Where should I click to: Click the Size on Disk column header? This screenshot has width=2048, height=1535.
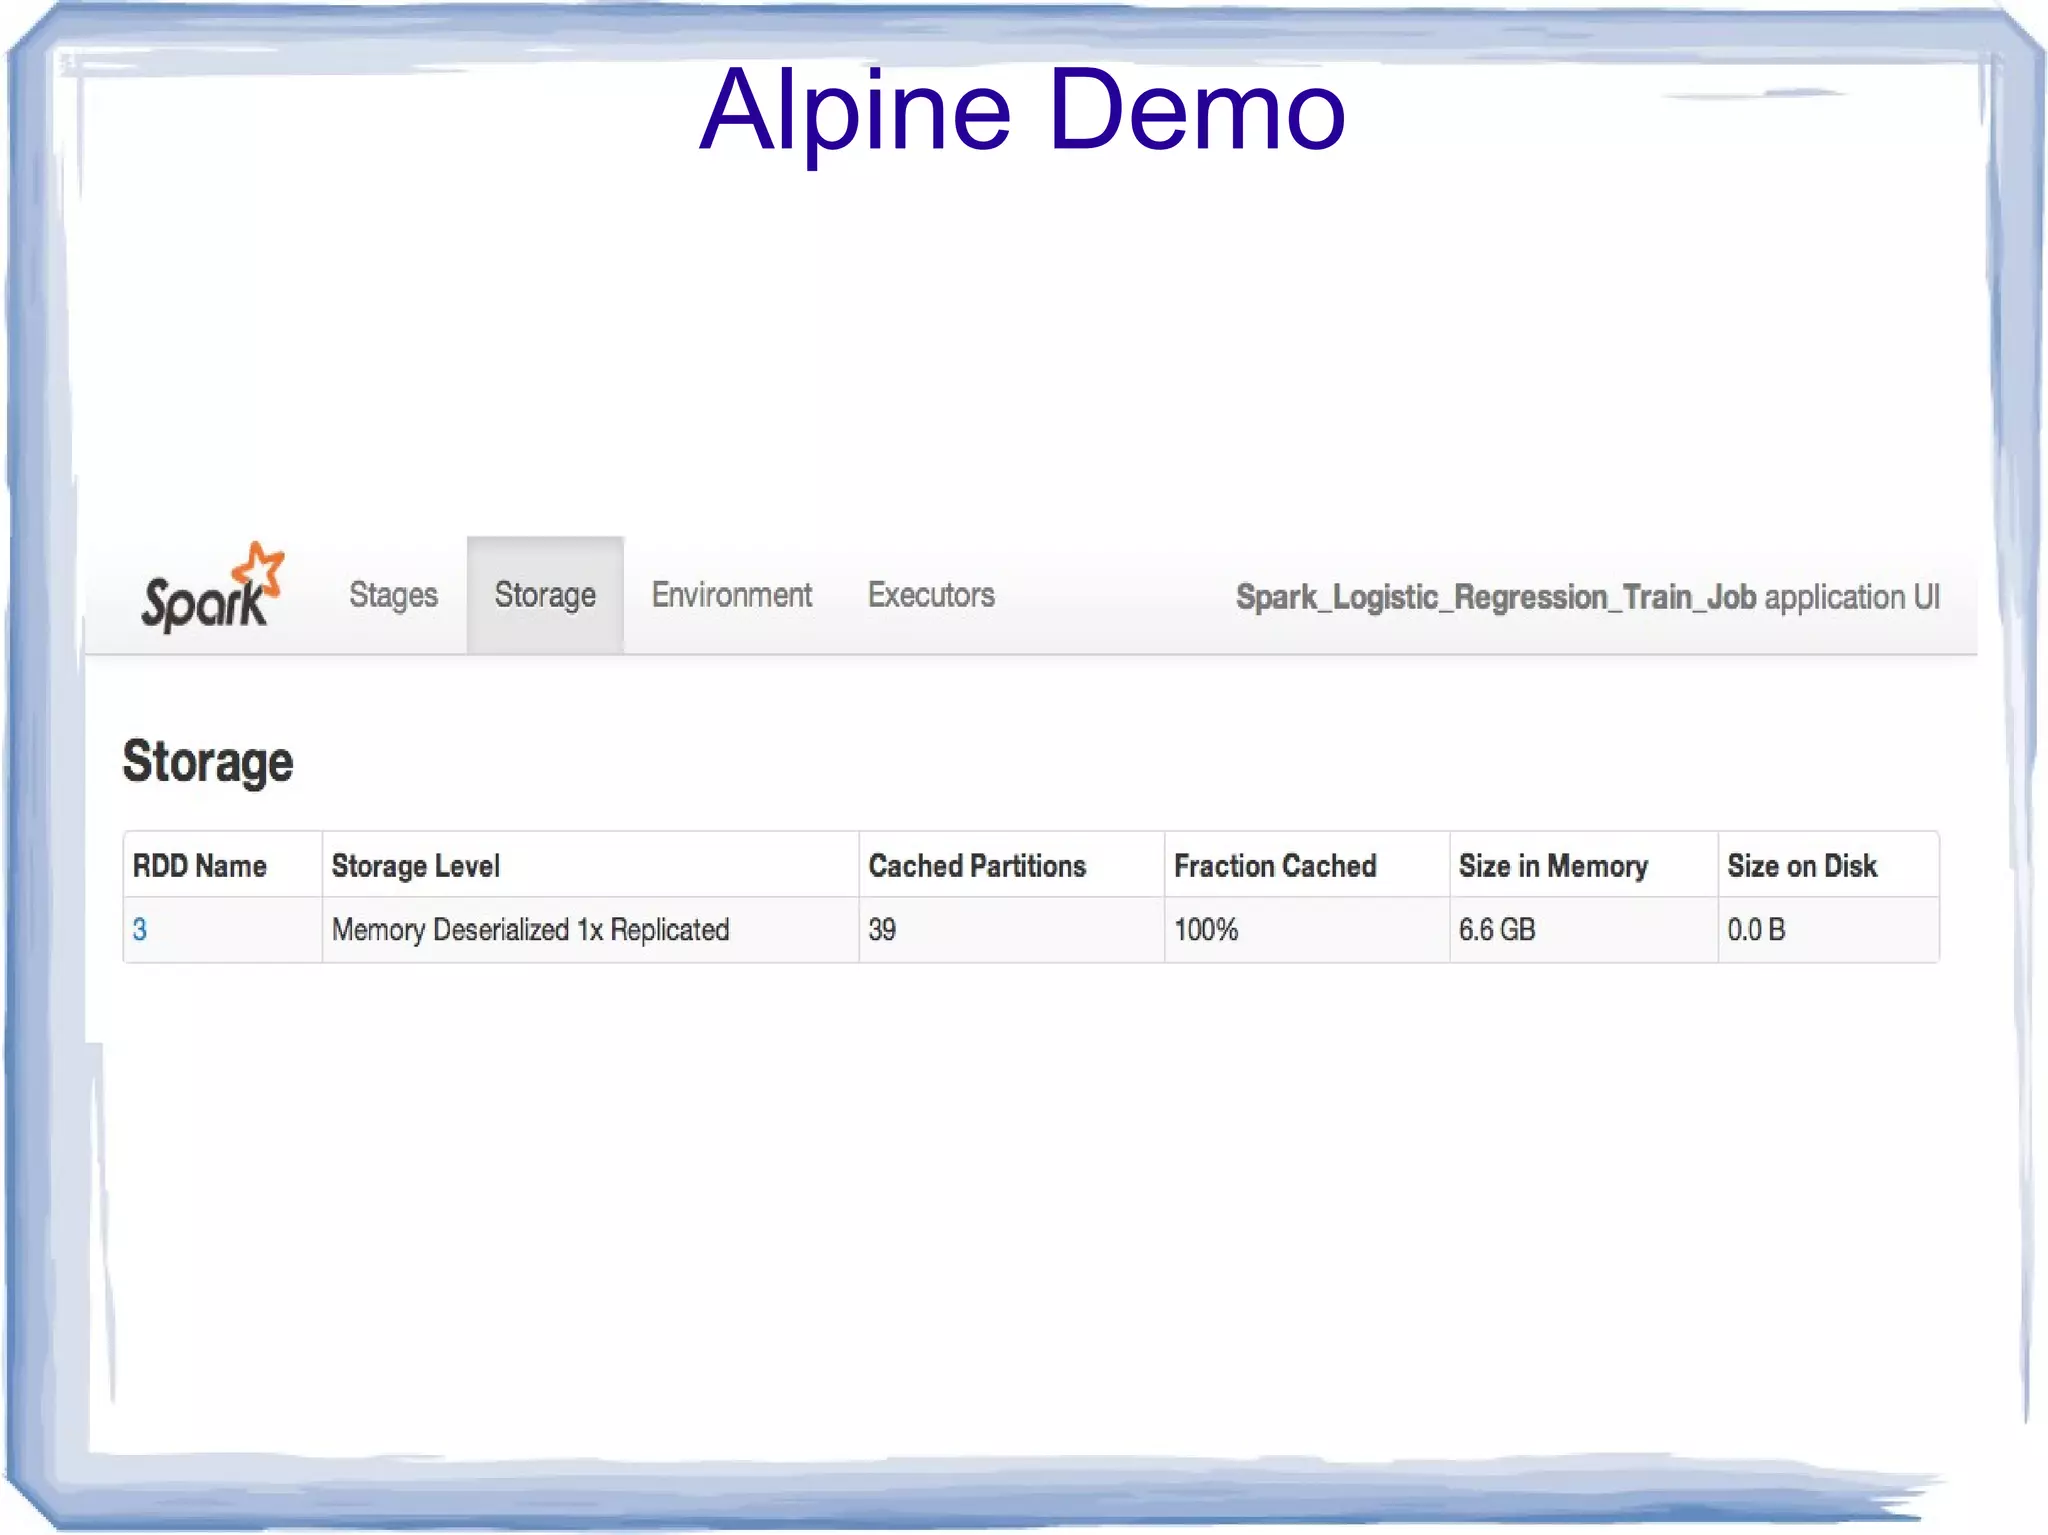[x=1802, y=866]
